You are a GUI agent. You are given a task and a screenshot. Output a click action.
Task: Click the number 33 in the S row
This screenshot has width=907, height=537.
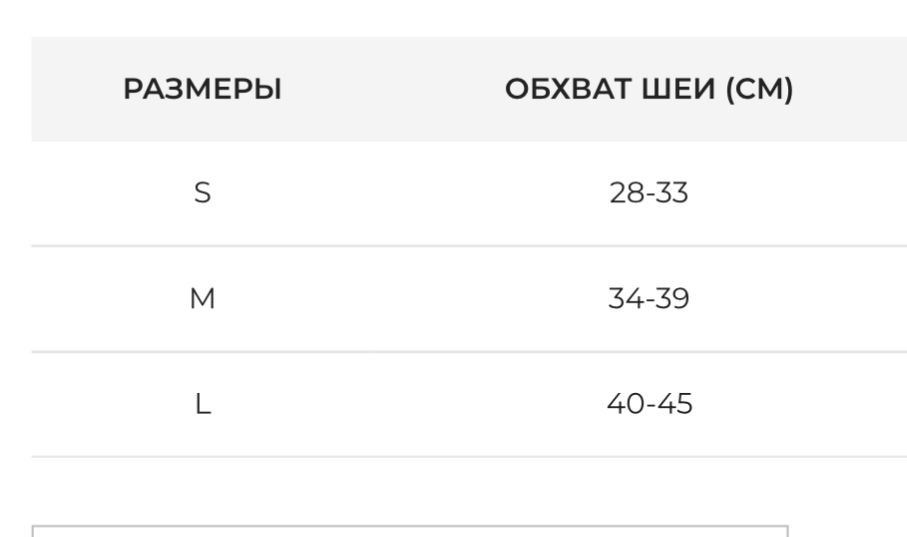click(x=674, y=193)
